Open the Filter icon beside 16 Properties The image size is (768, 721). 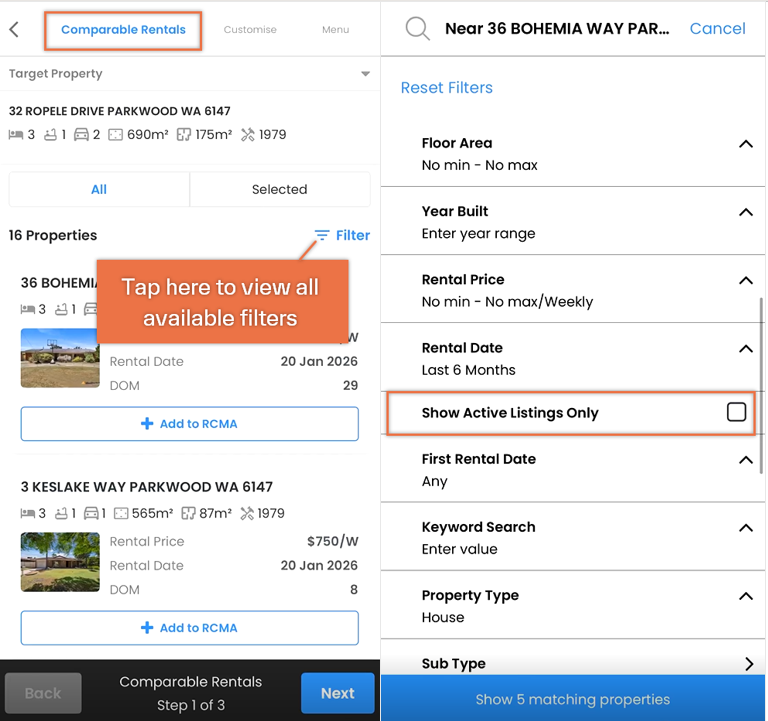[x=322, y=236]
